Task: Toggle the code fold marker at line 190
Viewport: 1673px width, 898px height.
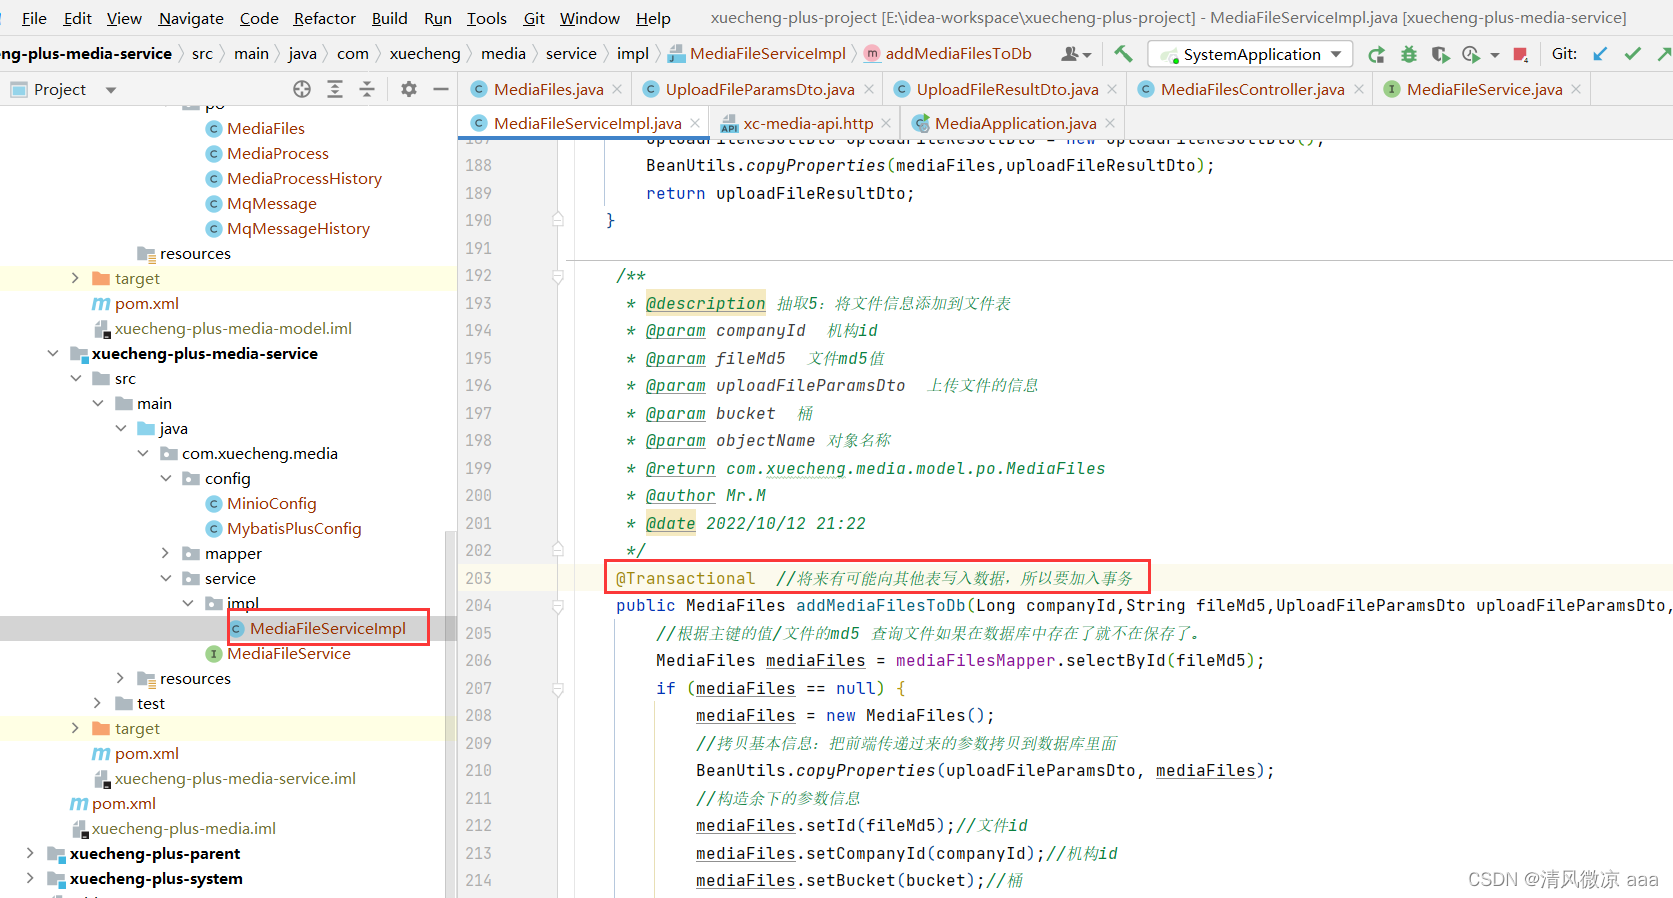Action: [x=558, y=220]
